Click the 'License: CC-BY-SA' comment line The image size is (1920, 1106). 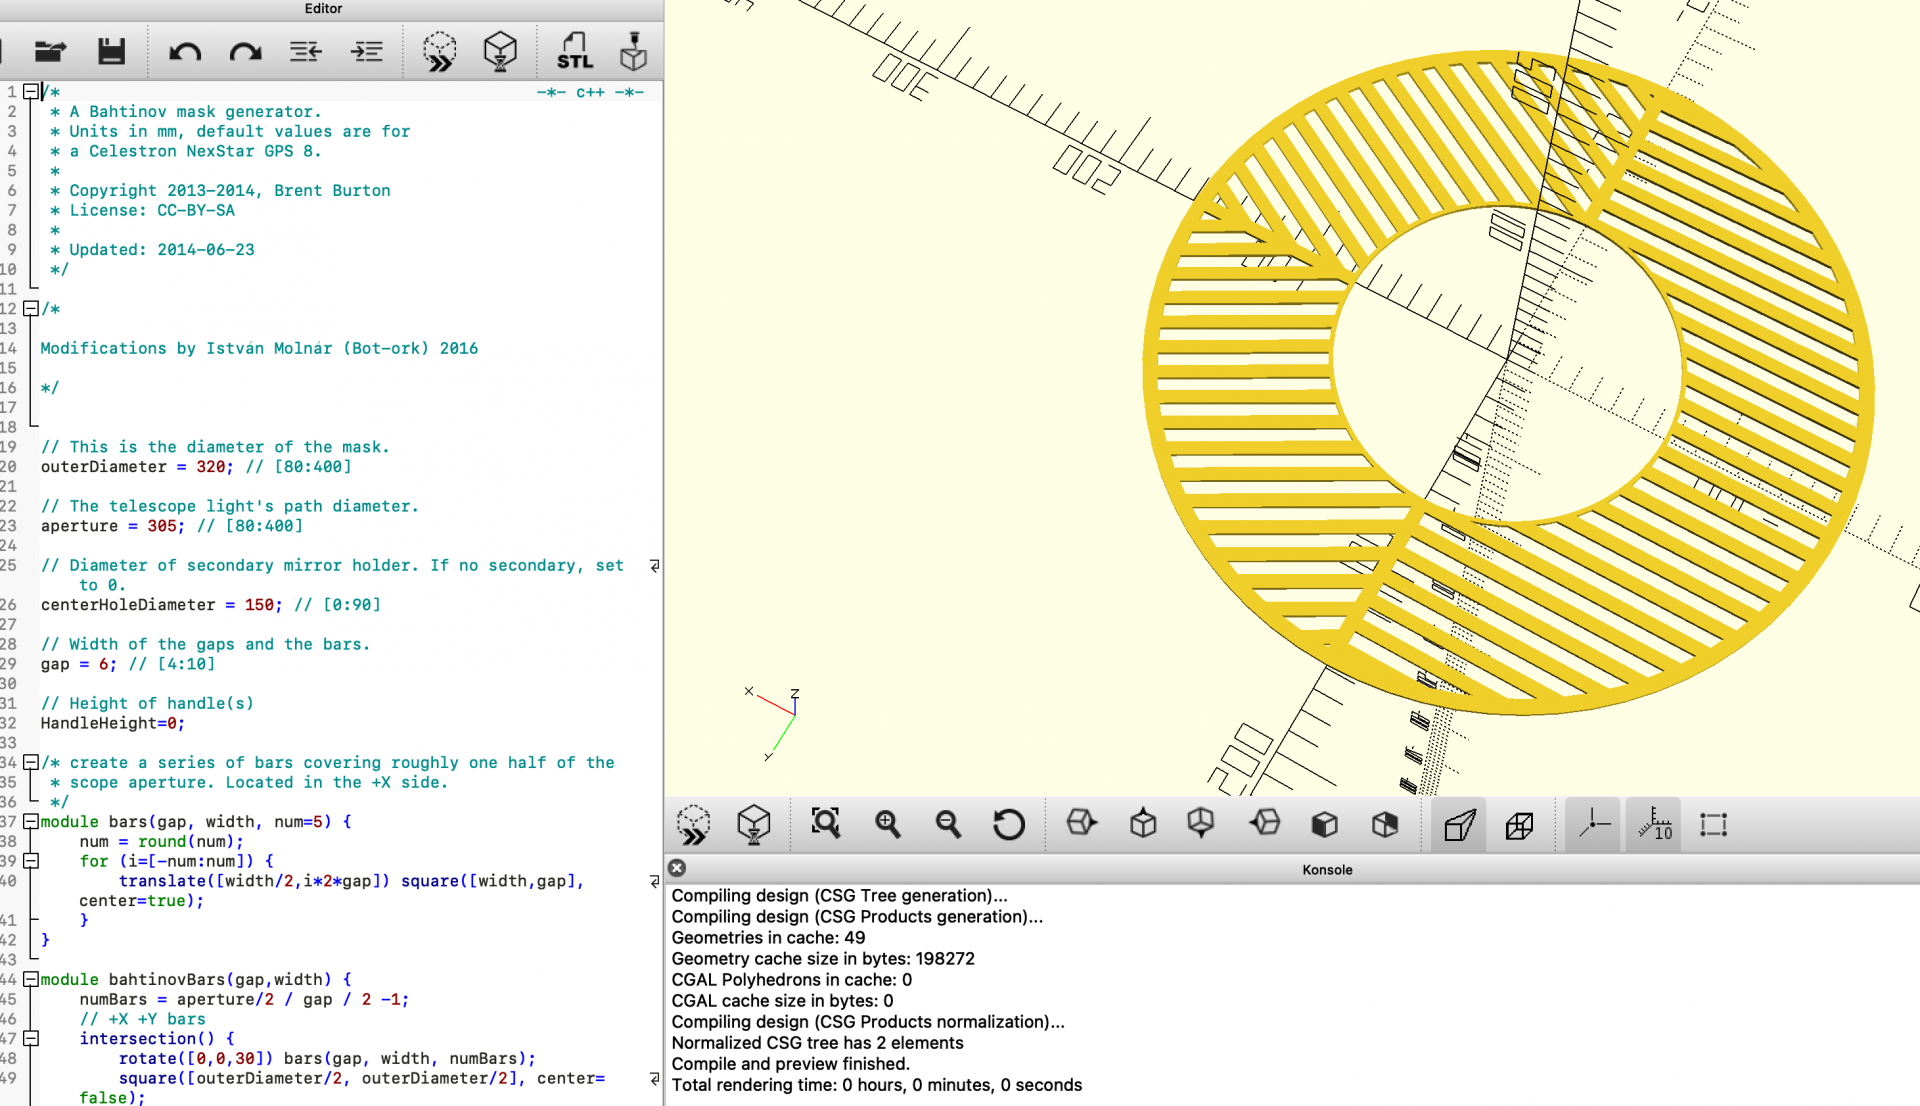tap(152, 211)
